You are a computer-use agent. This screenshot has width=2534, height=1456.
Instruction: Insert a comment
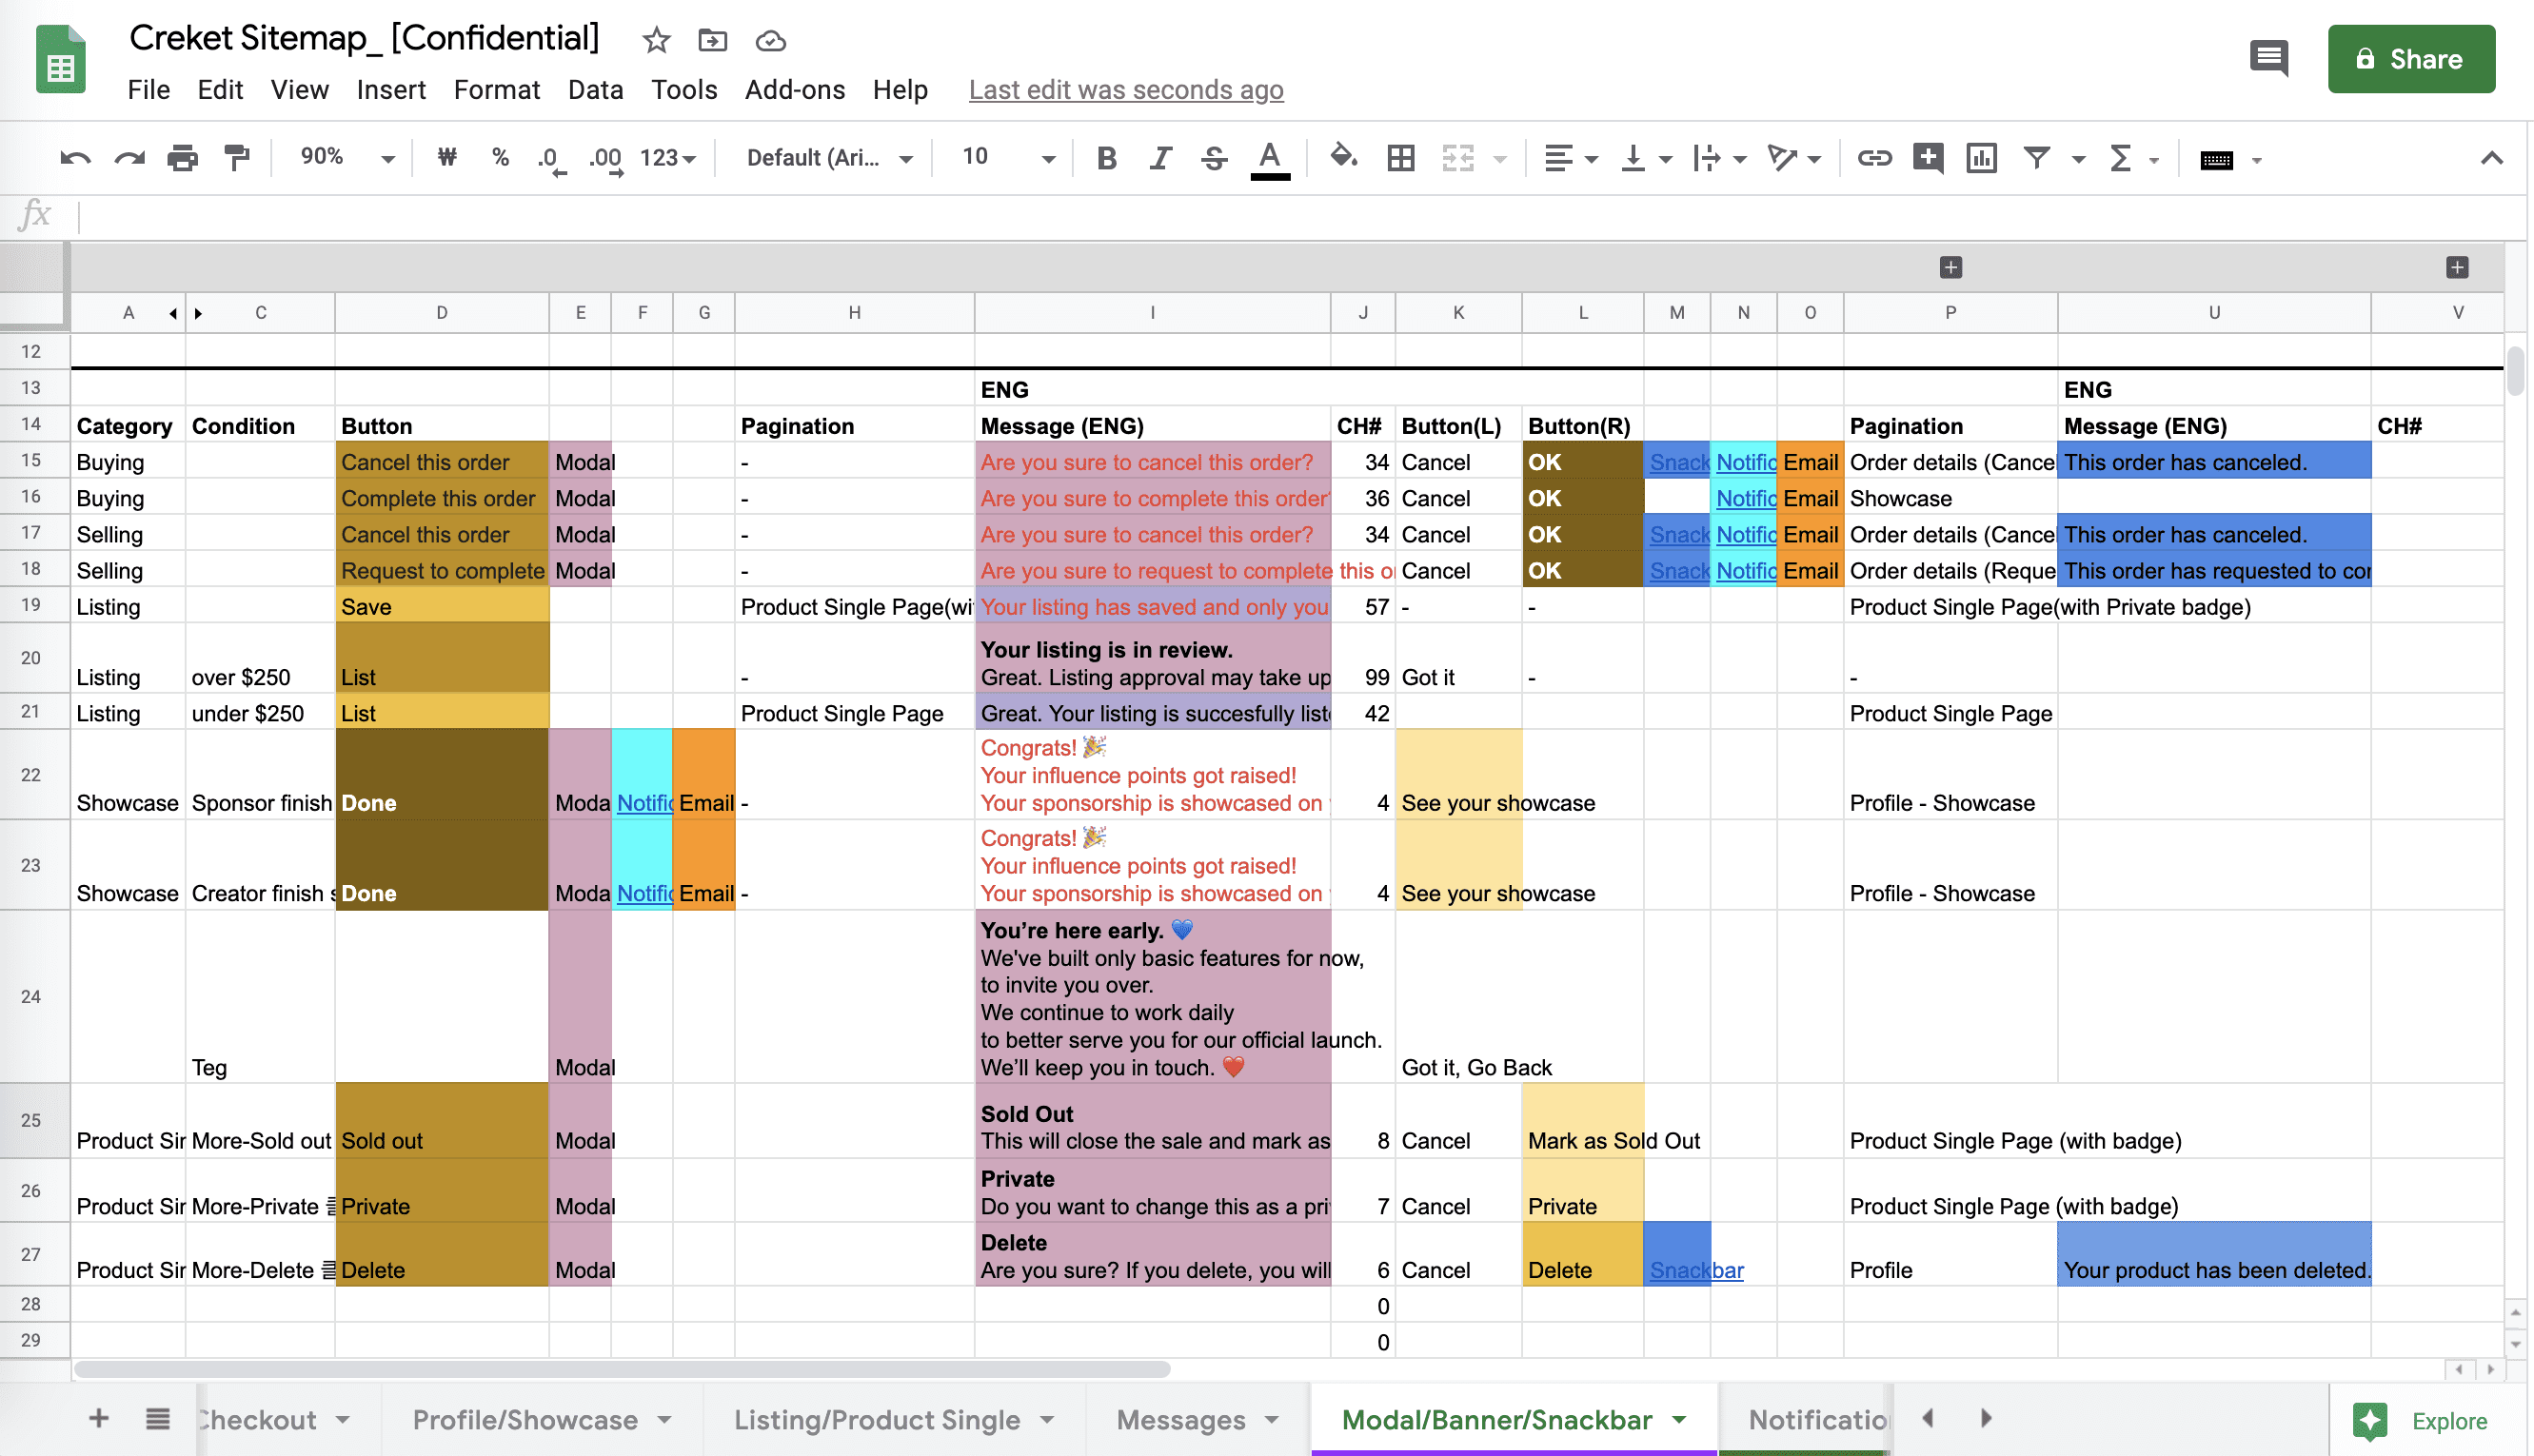pyautogui.click(x=1928, y=158)
